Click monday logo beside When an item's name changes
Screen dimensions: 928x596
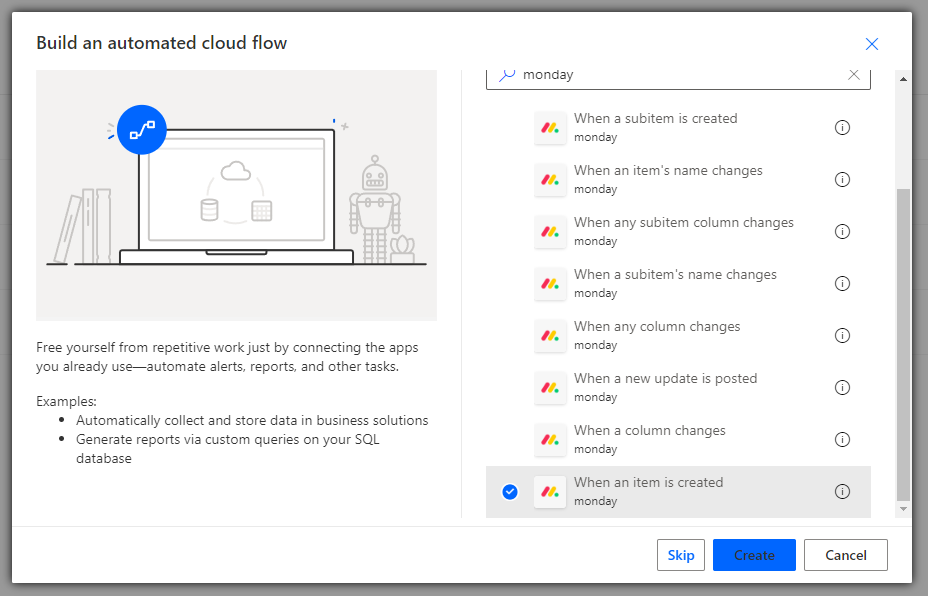tap(550, 179)
